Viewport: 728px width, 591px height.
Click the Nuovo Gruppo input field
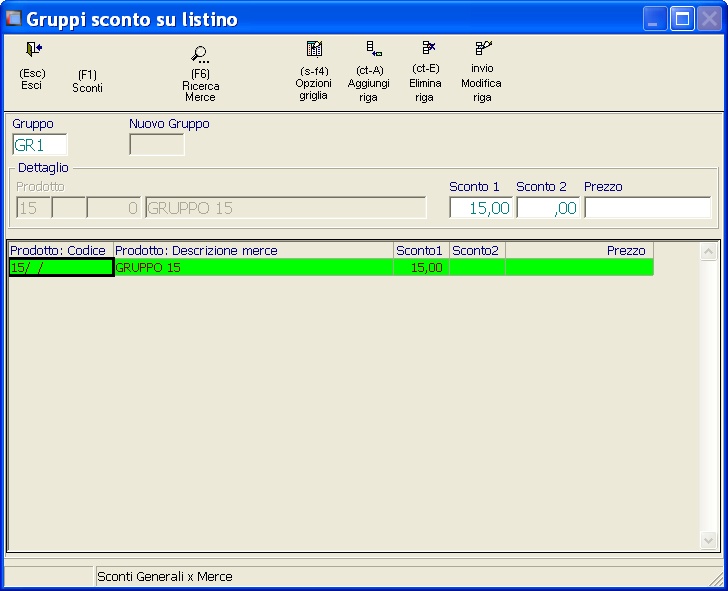156,145
